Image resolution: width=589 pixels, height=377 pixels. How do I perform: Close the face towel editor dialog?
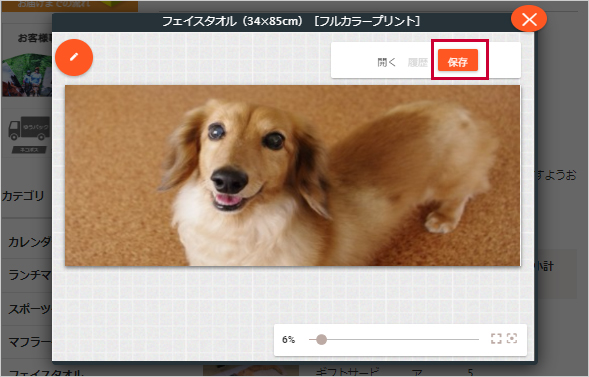529,19
